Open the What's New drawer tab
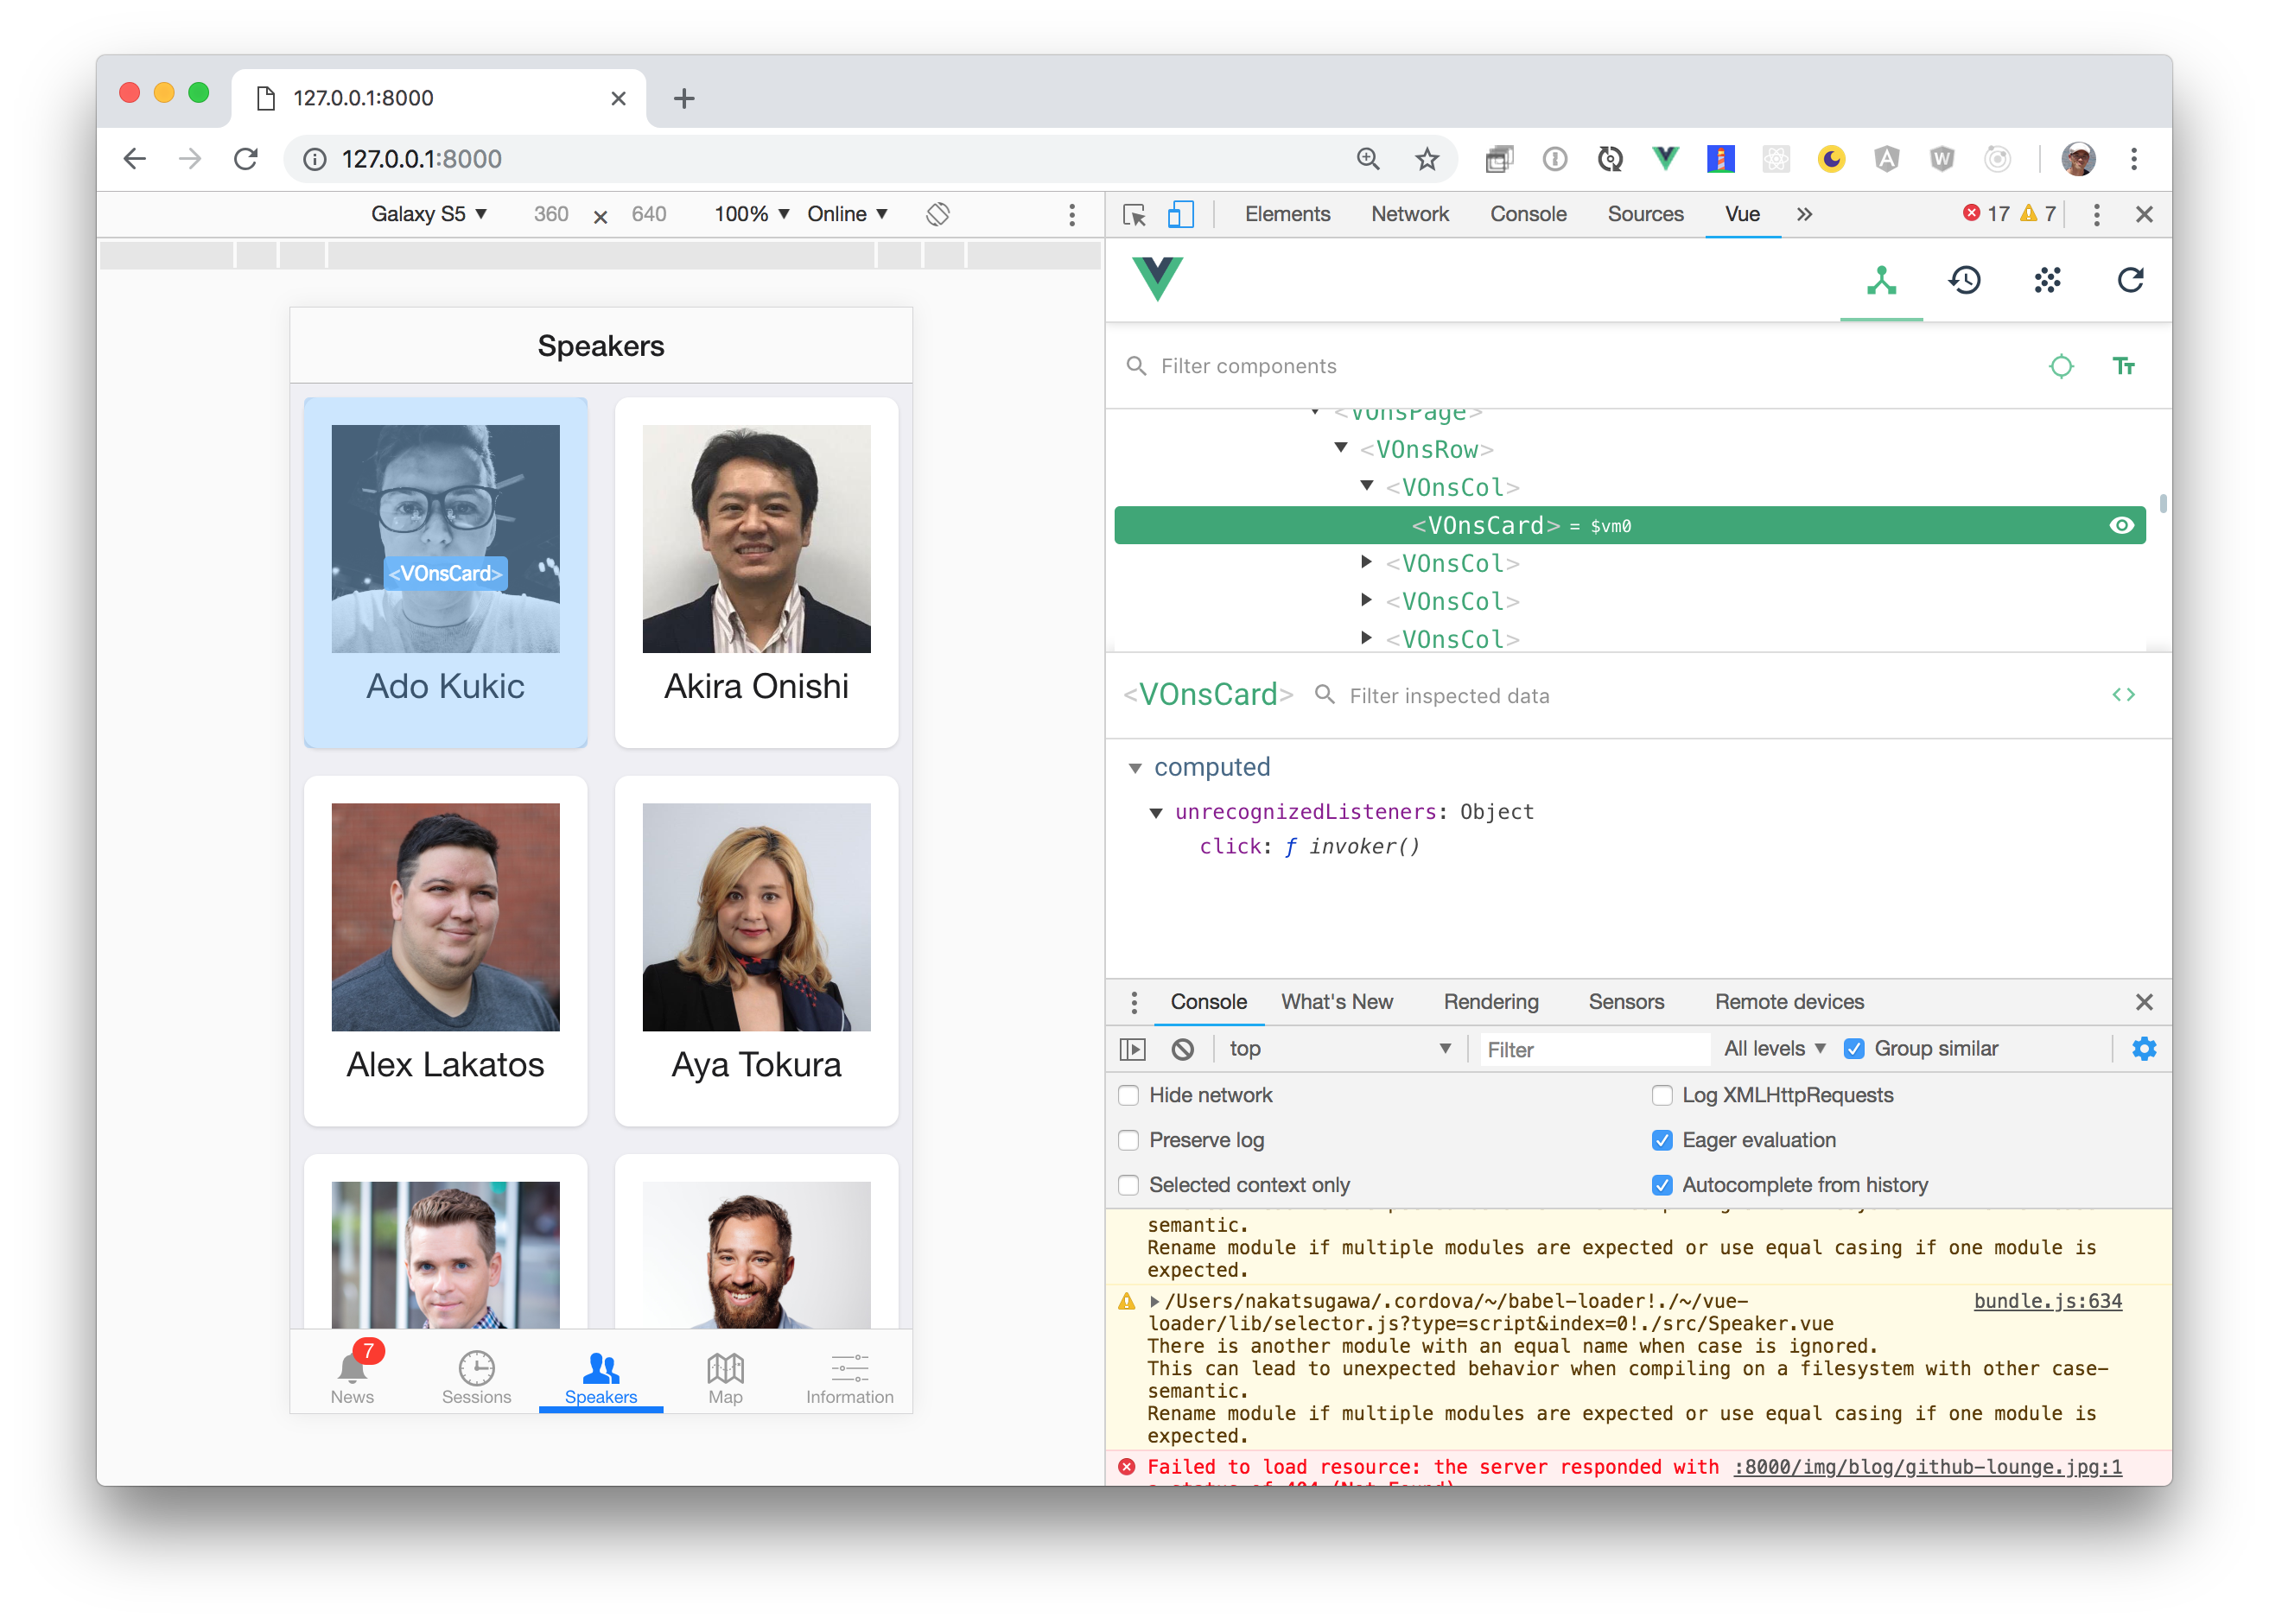 [1337, 1002]
